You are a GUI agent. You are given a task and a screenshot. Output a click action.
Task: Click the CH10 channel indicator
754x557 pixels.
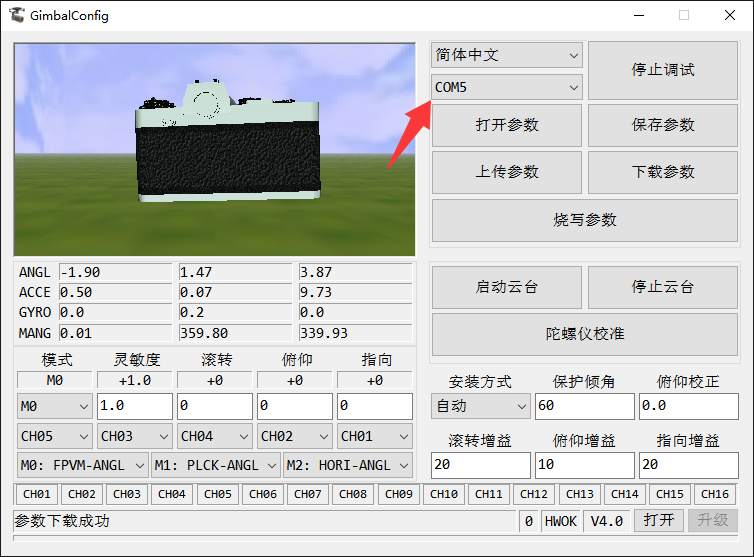[443, 494]
